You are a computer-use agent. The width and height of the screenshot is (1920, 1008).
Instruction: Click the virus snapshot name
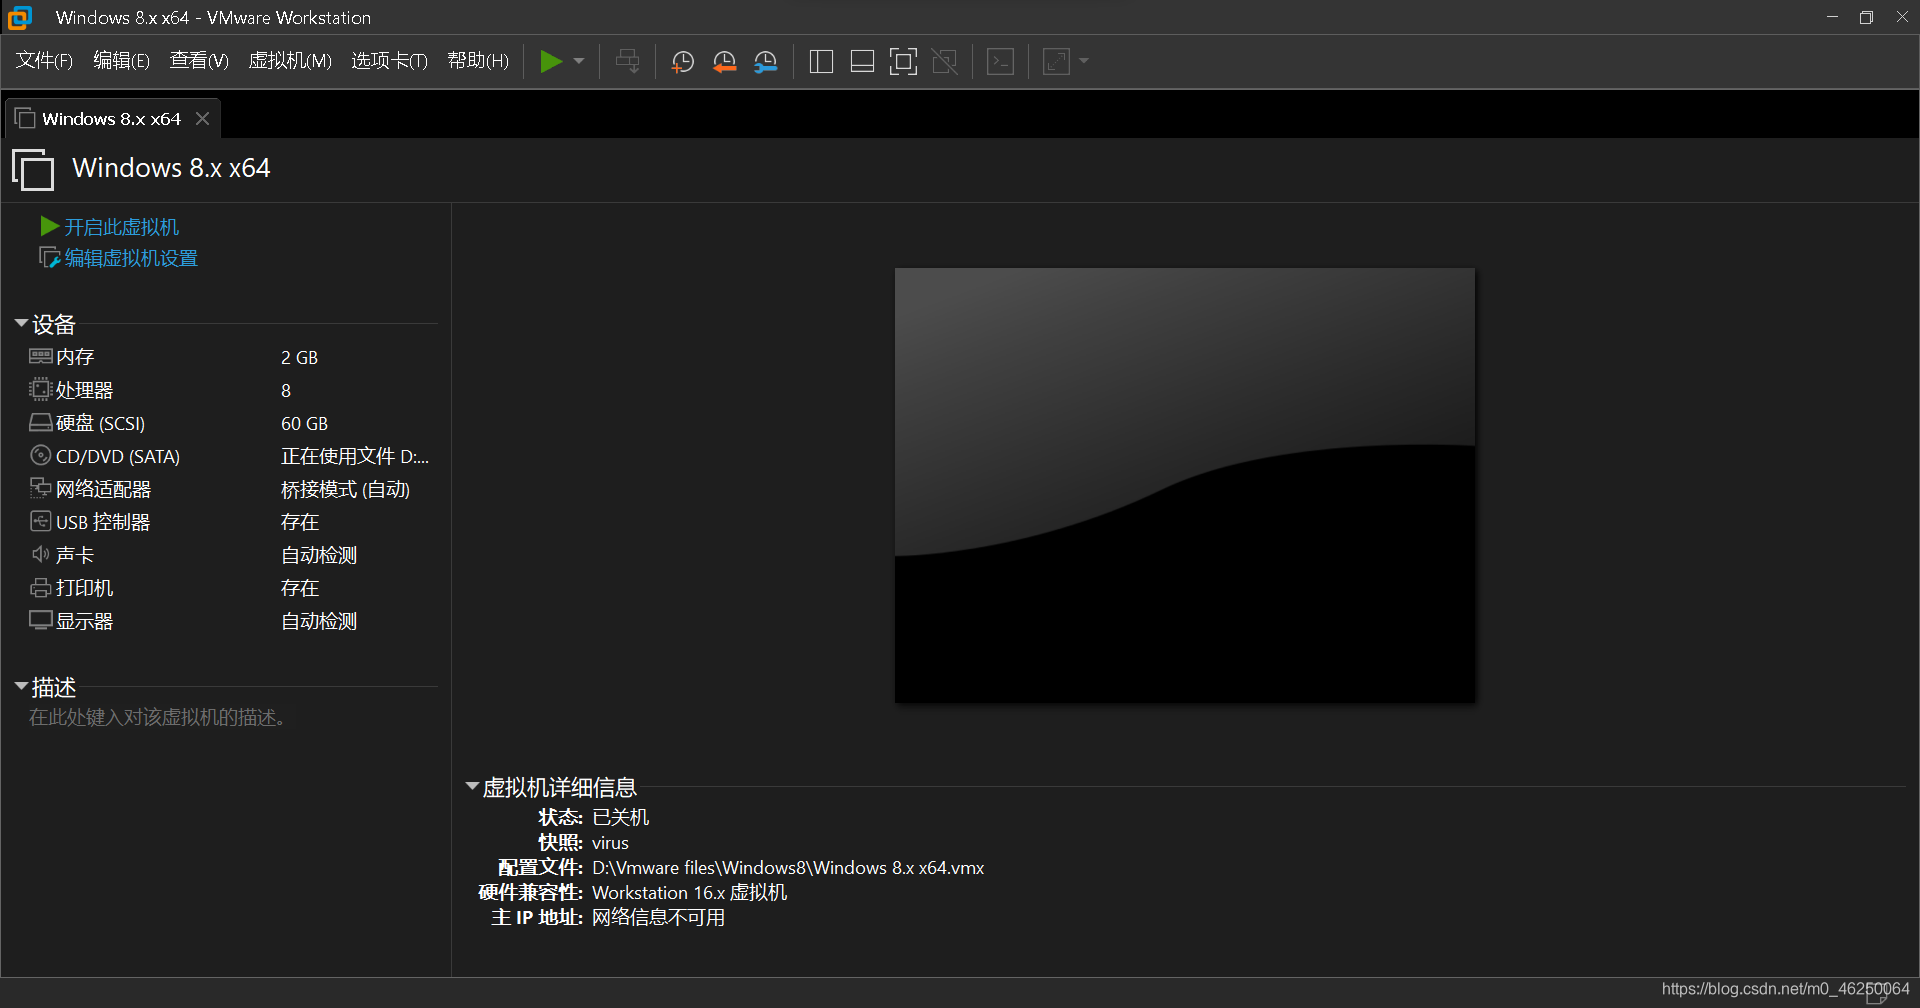(x=610, y=842)
